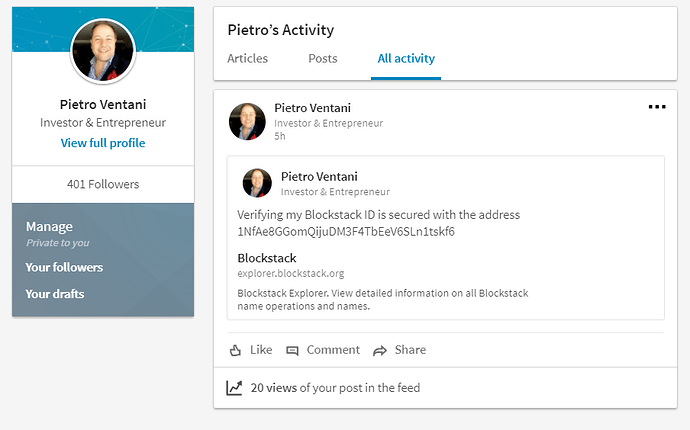Click post author avatar next to 5h
Viewport: 690px width, 430px height.
click(247, 121)
